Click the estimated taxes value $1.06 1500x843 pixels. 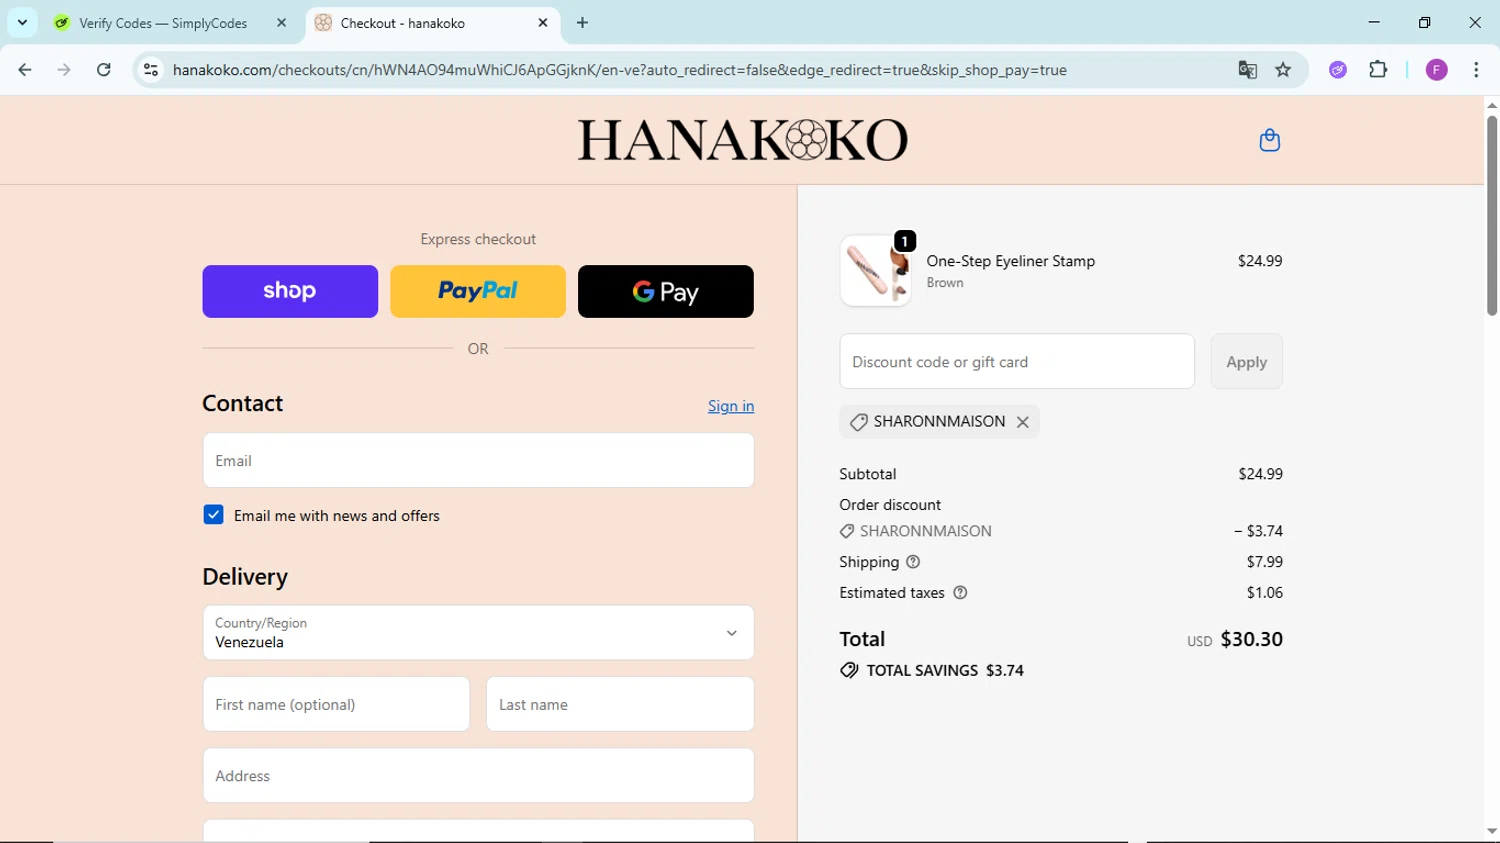coord(1265,593)
